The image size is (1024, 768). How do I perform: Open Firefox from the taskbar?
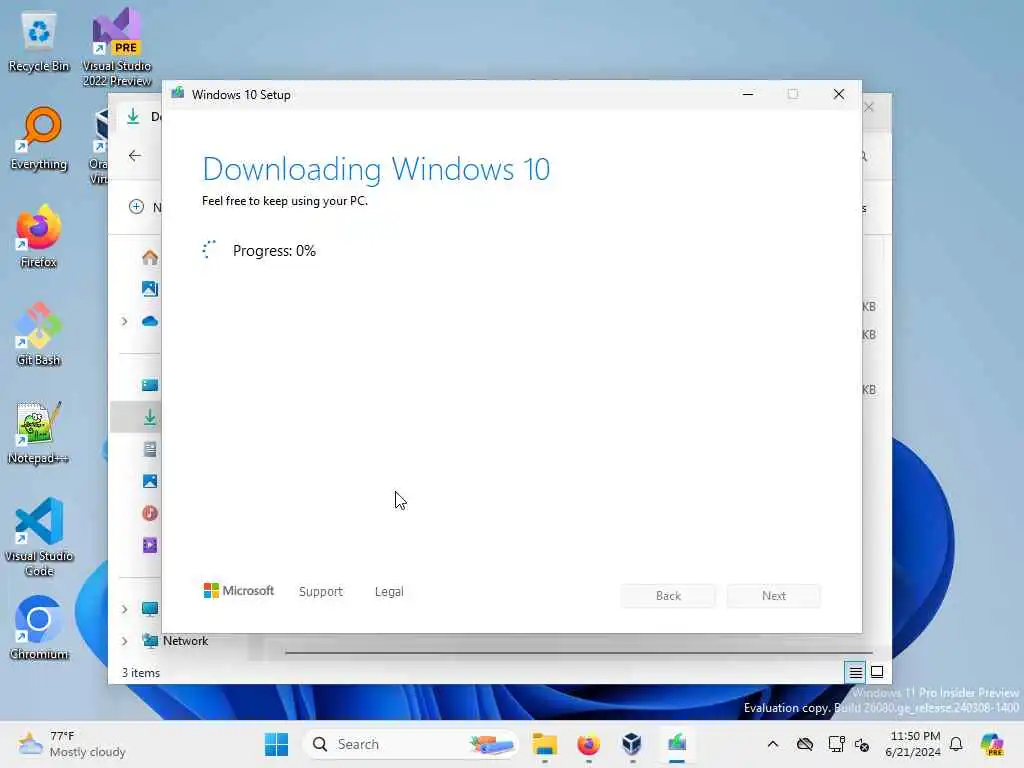588,744
